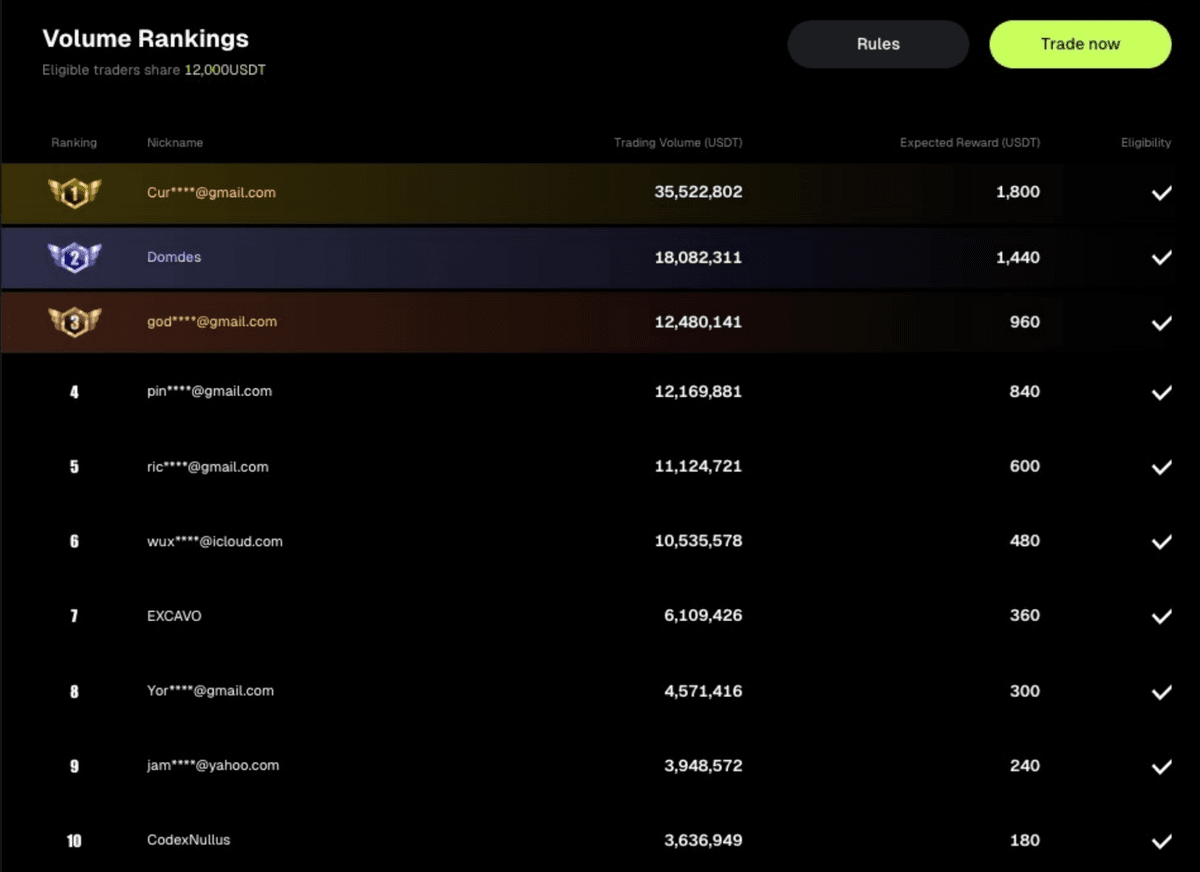1200x872 pixels.
Task: Click eligibility checkmark for Yor****@gmail.com
Action: click(1161, 692)
